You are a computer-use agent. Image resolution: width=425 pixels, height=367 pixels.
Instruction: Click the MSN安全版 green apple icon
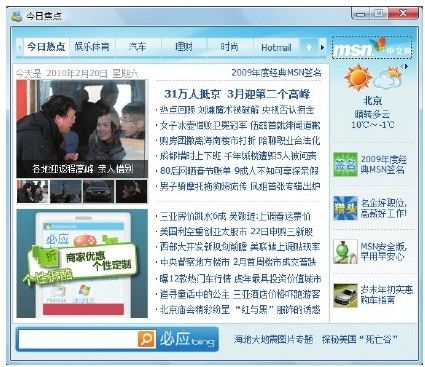[x=345, y=252]
